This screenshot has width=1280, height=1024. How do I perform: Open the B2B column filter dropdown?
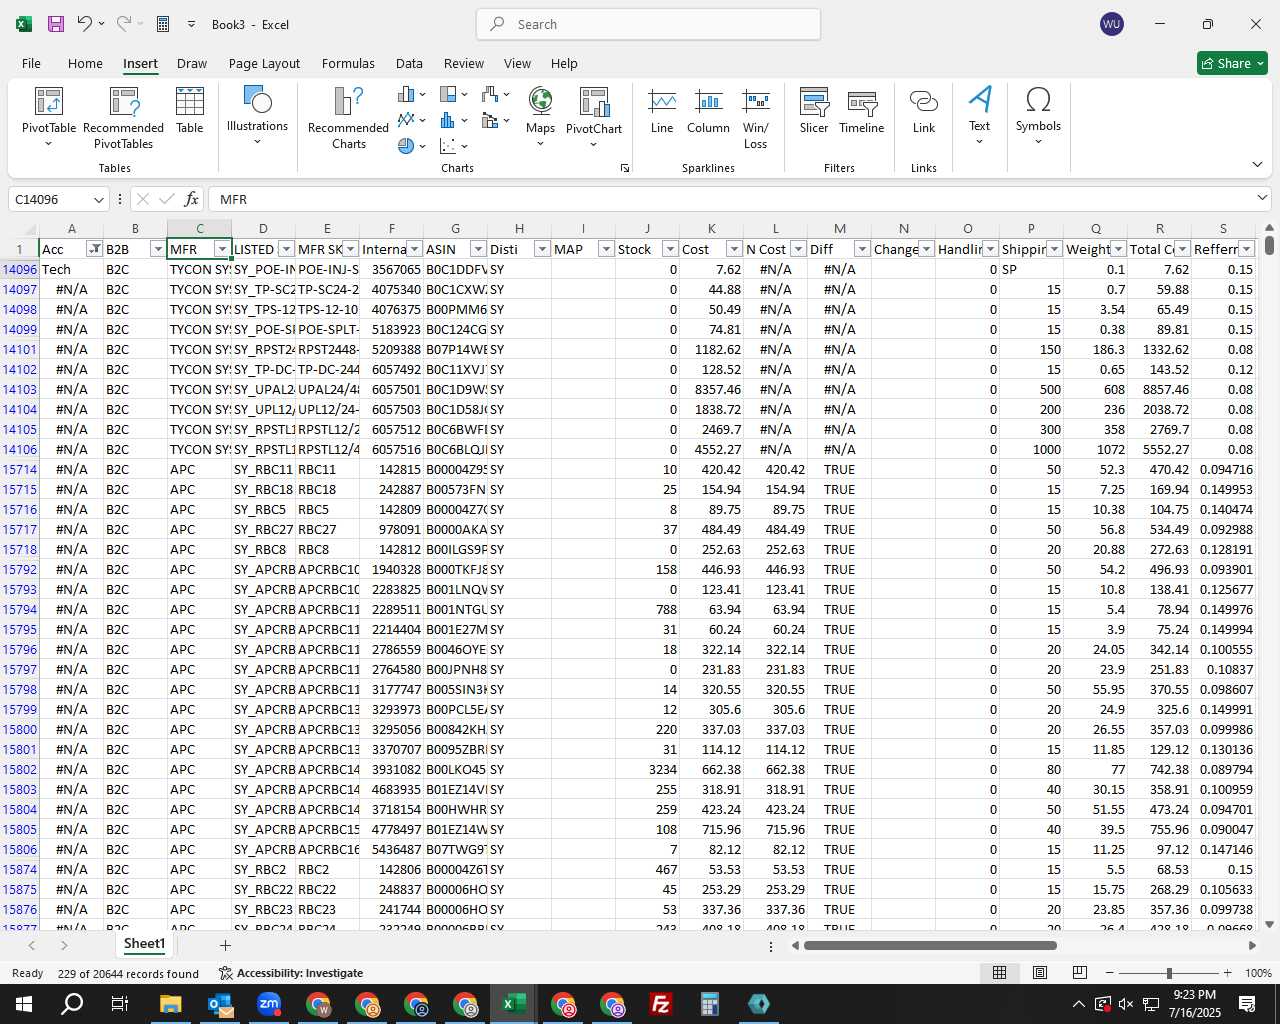[x=157, y=249]
